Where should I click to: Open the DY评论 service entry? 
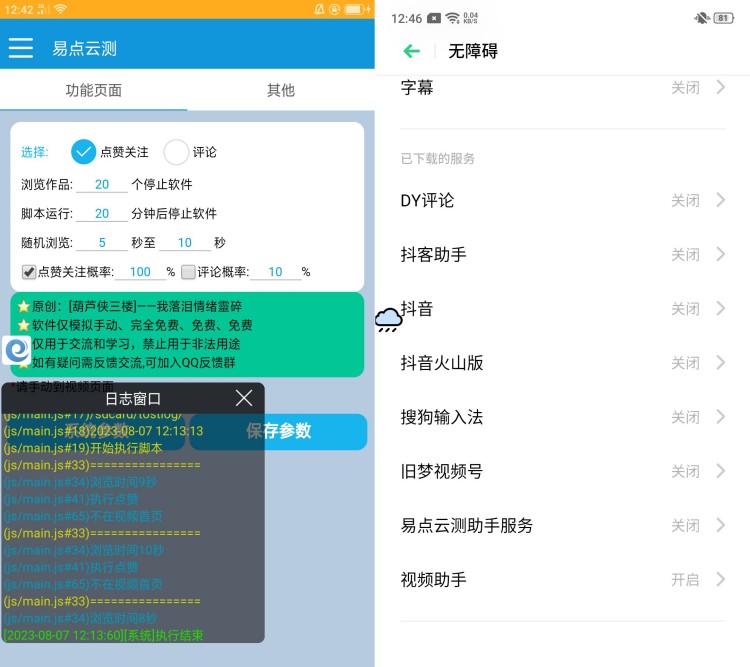pyautogui.click(x=562, y=200)
